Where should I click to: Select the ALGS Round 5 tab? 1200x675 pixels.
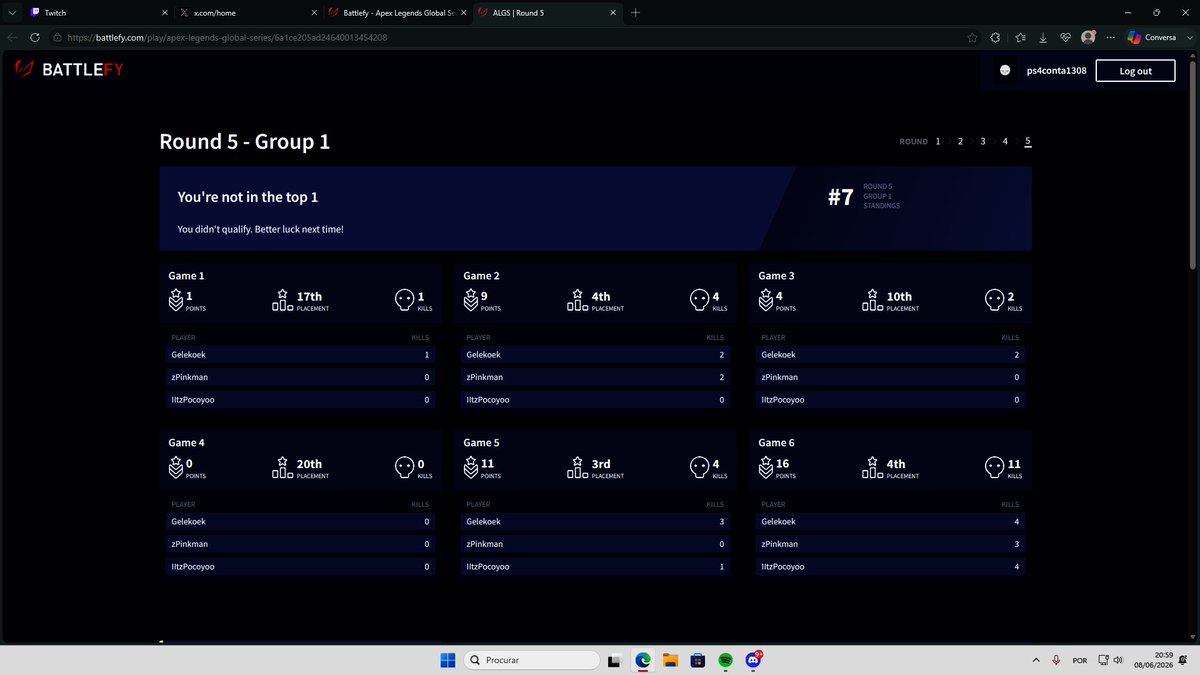[x=547, y=12]
